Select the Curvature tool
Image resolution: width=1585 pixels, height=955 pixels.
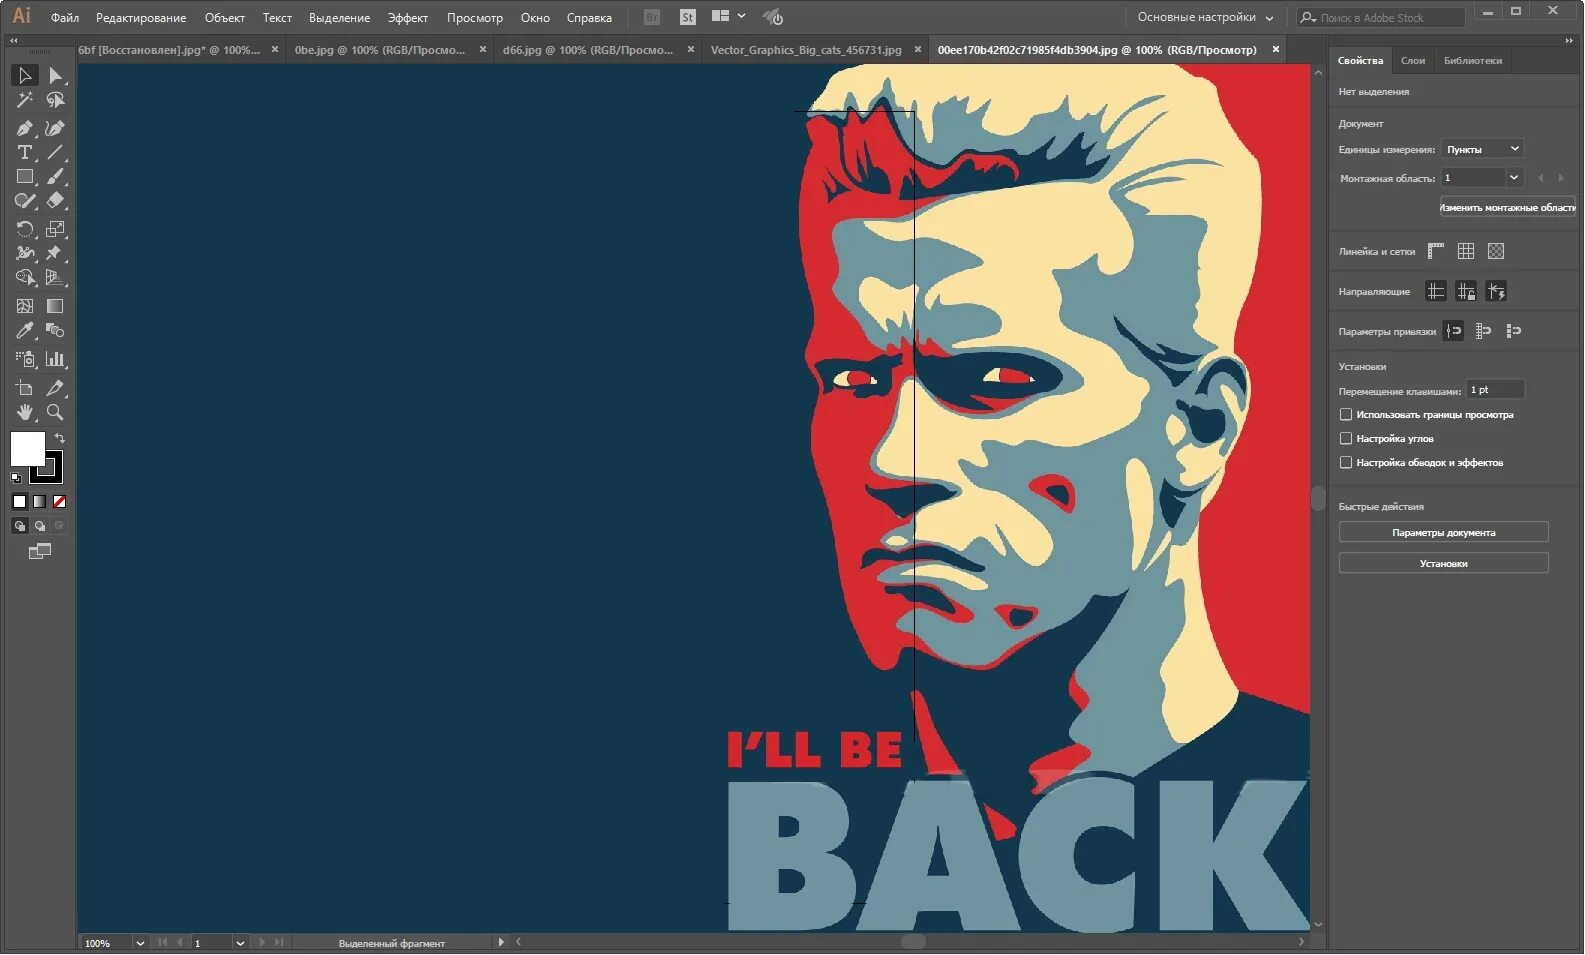point(55,128)
